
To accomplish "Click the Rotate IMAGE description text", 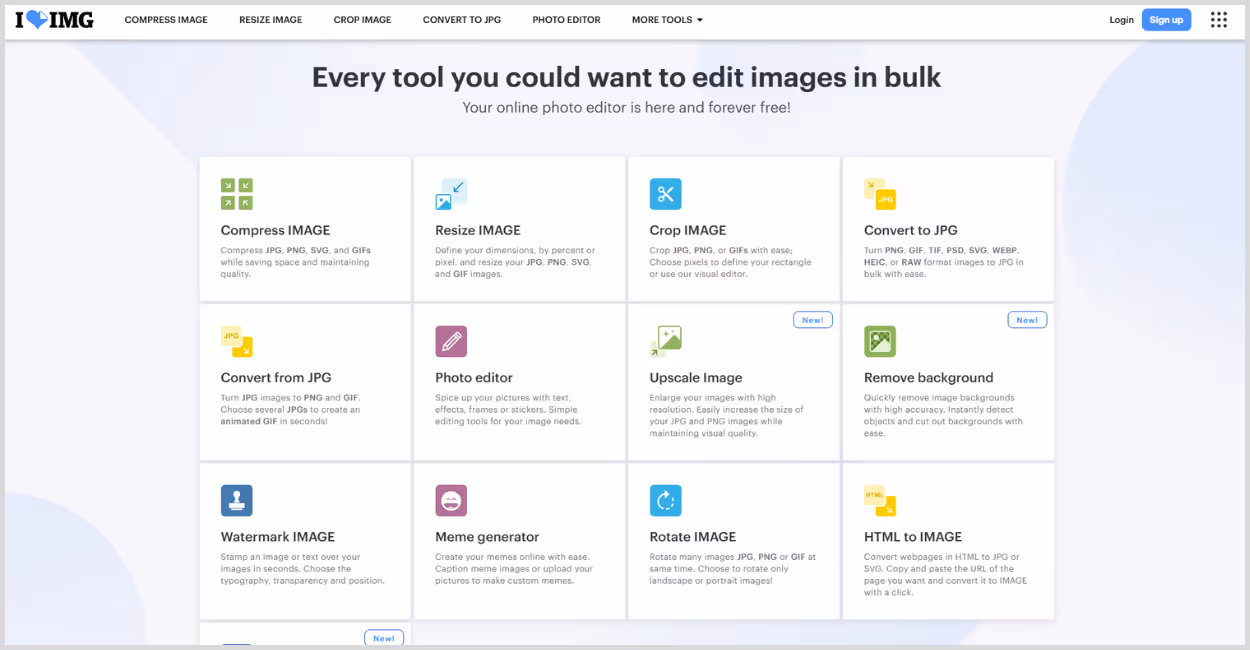I will 733,569.
